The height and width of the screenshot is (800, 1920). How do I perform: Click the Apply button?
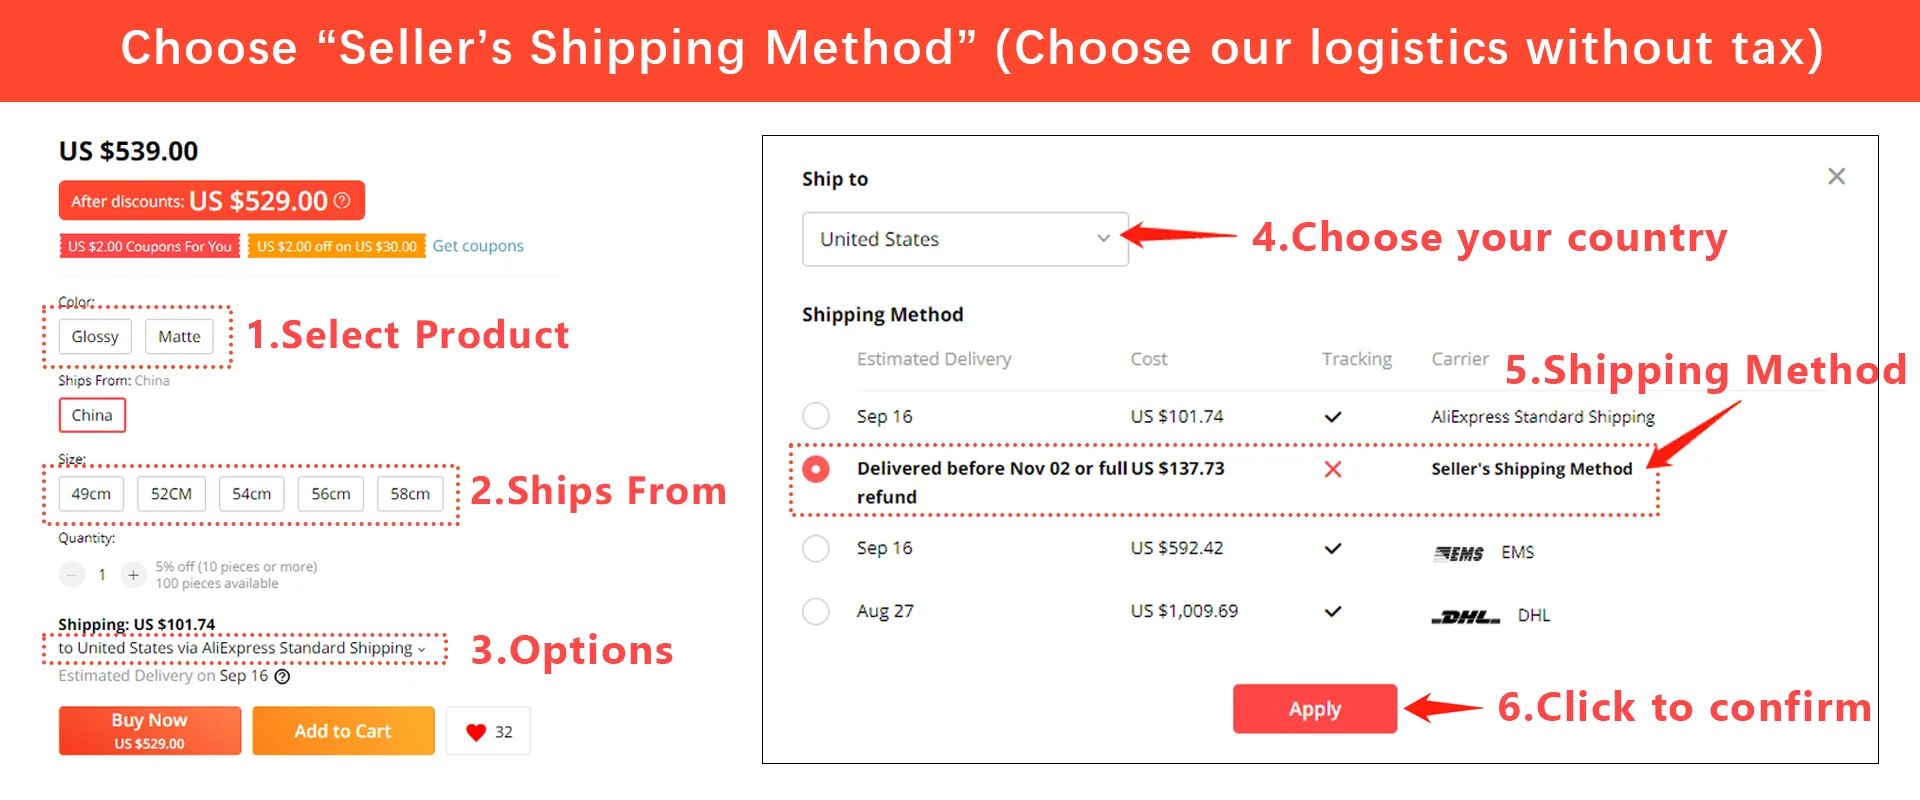[x=1315, y=709]
